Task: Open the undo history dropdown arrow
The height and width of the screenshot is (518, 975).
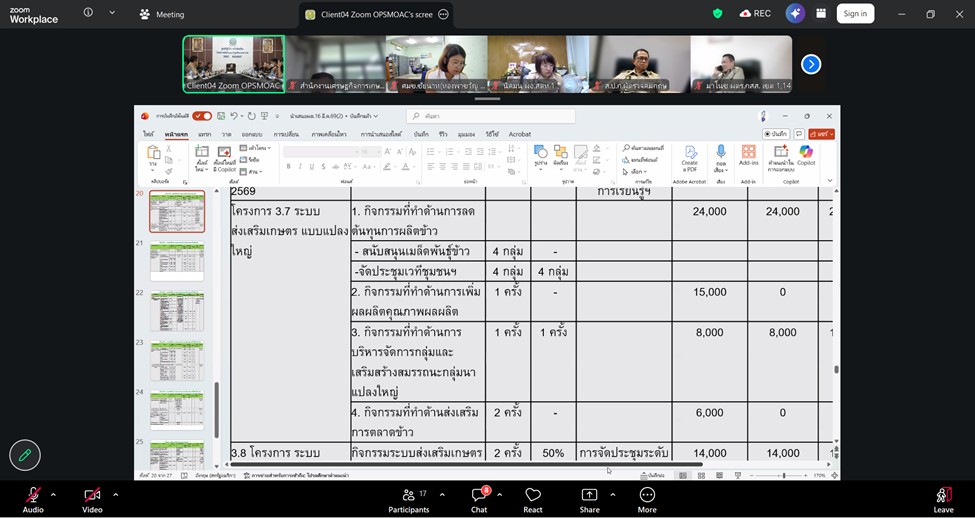Action: click(x=241, y=116)
